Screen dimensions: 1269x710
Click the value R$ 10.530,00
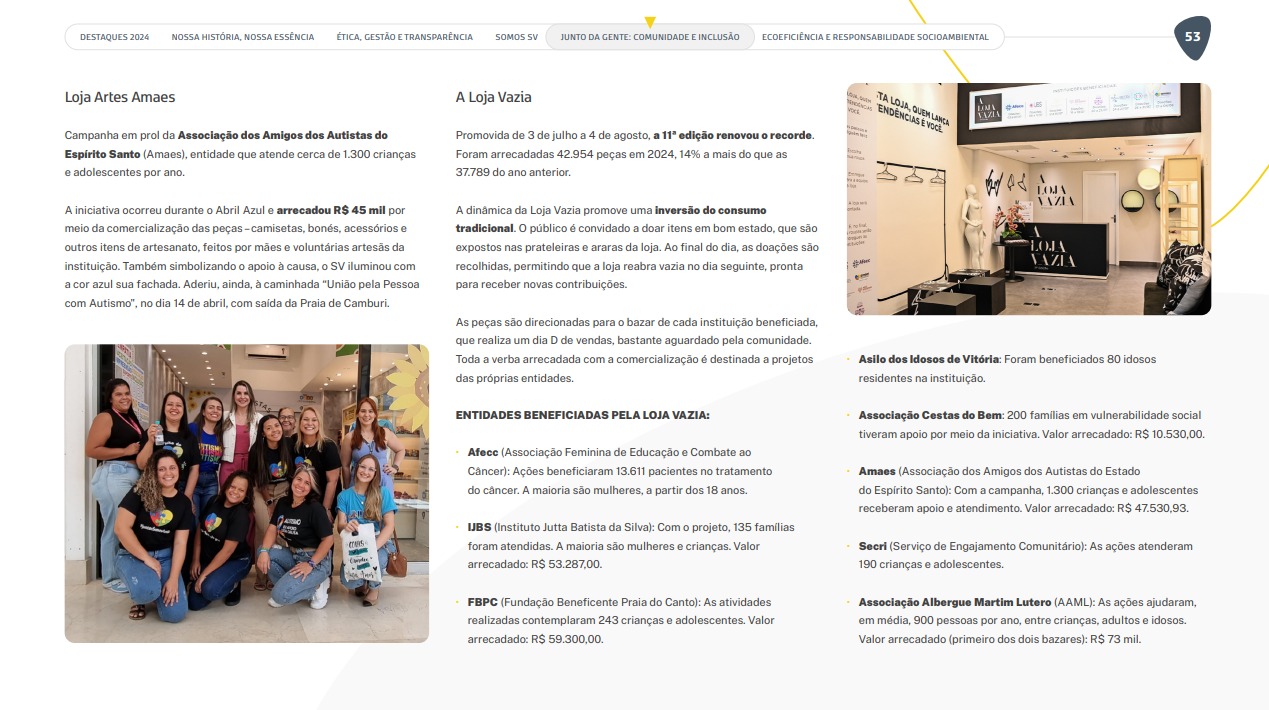pos(1170,434)
